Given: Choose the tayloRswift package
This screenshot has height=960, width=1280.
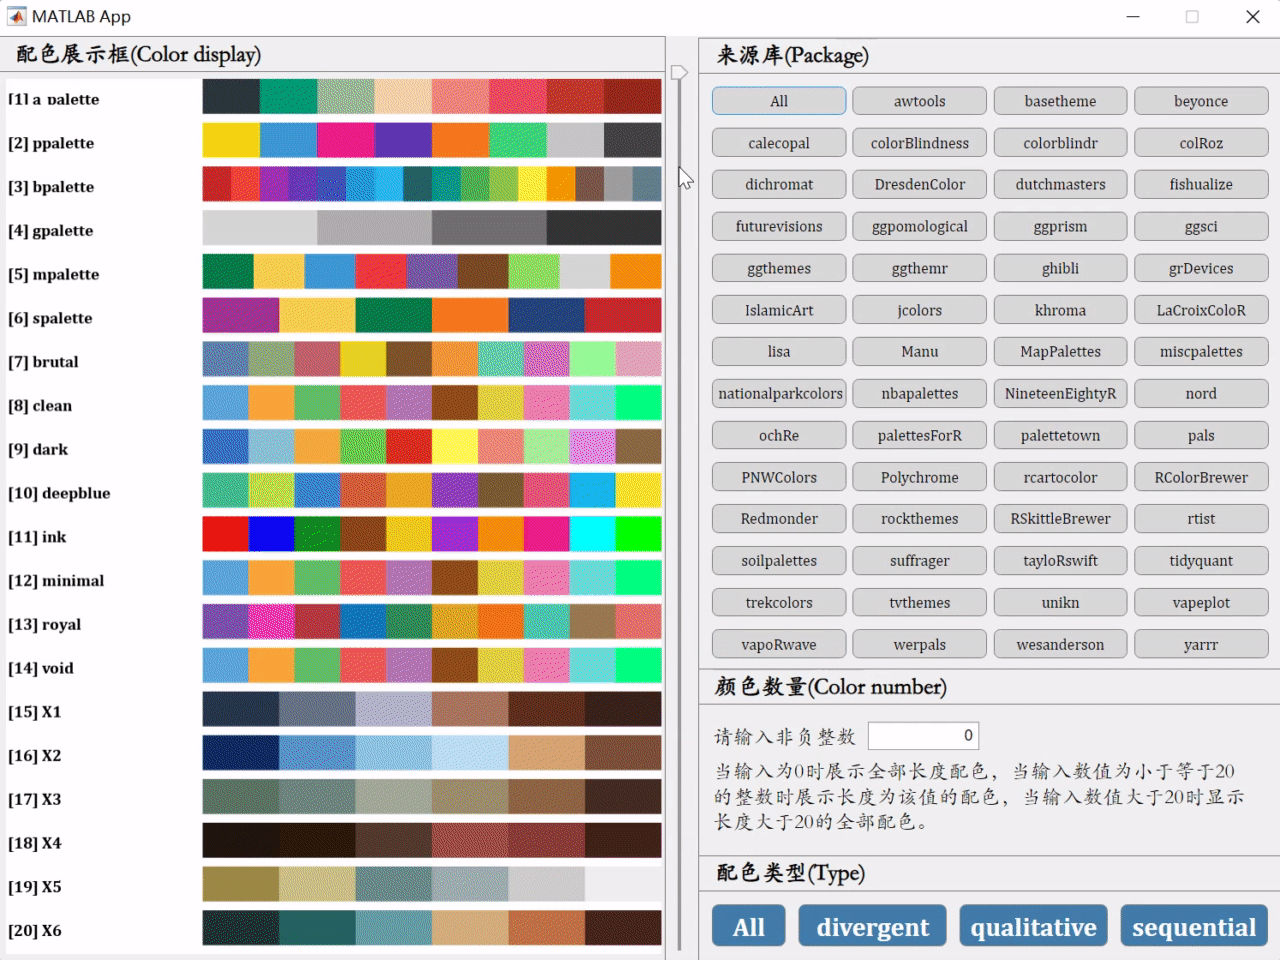Looking at the screenshot, I should coord(1061,560).
